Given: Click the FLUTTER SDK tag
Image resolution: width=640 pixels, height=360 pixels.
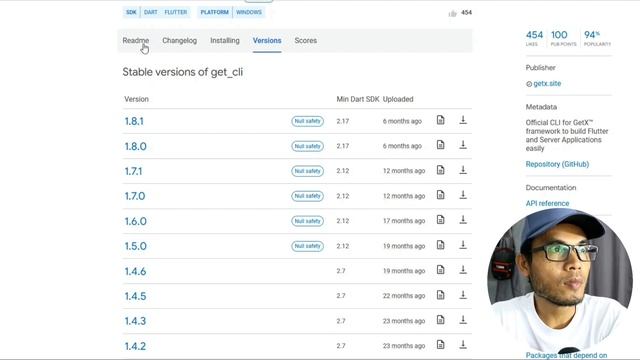Looking at the screenshot, I should [x=176, y=12].
